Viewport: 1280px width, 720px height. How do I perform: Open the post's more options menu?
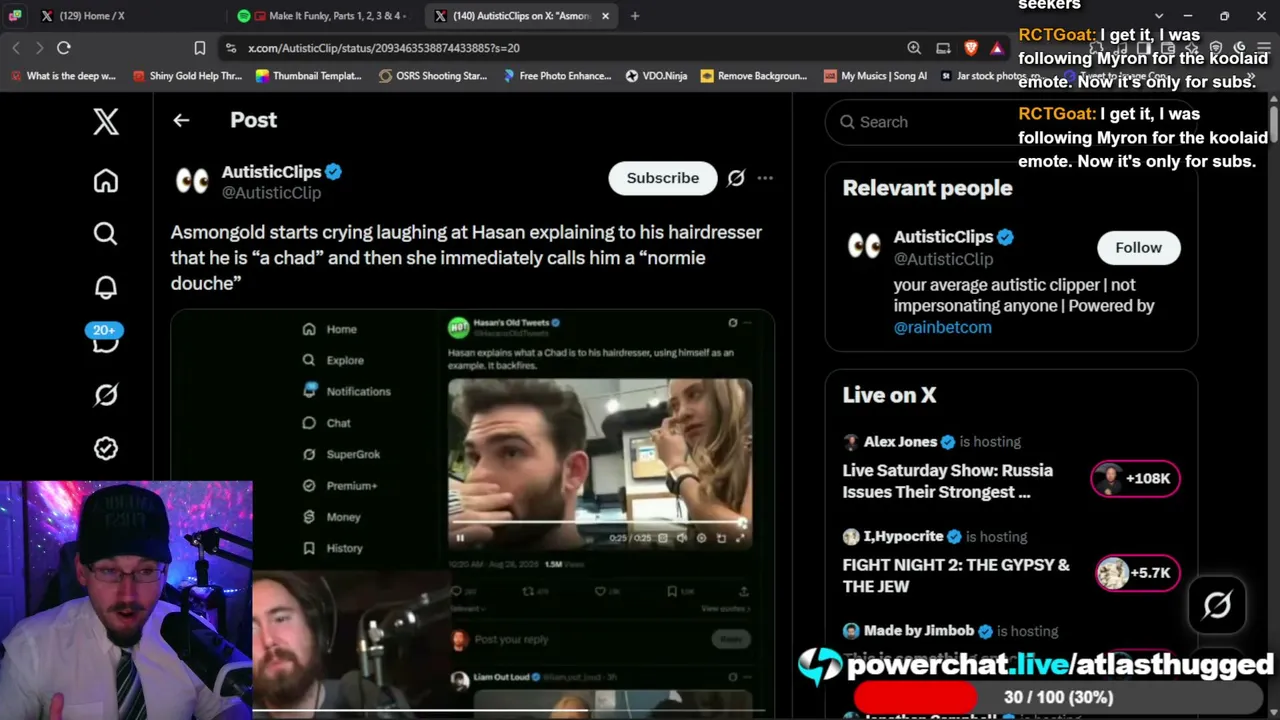[765, 178]
